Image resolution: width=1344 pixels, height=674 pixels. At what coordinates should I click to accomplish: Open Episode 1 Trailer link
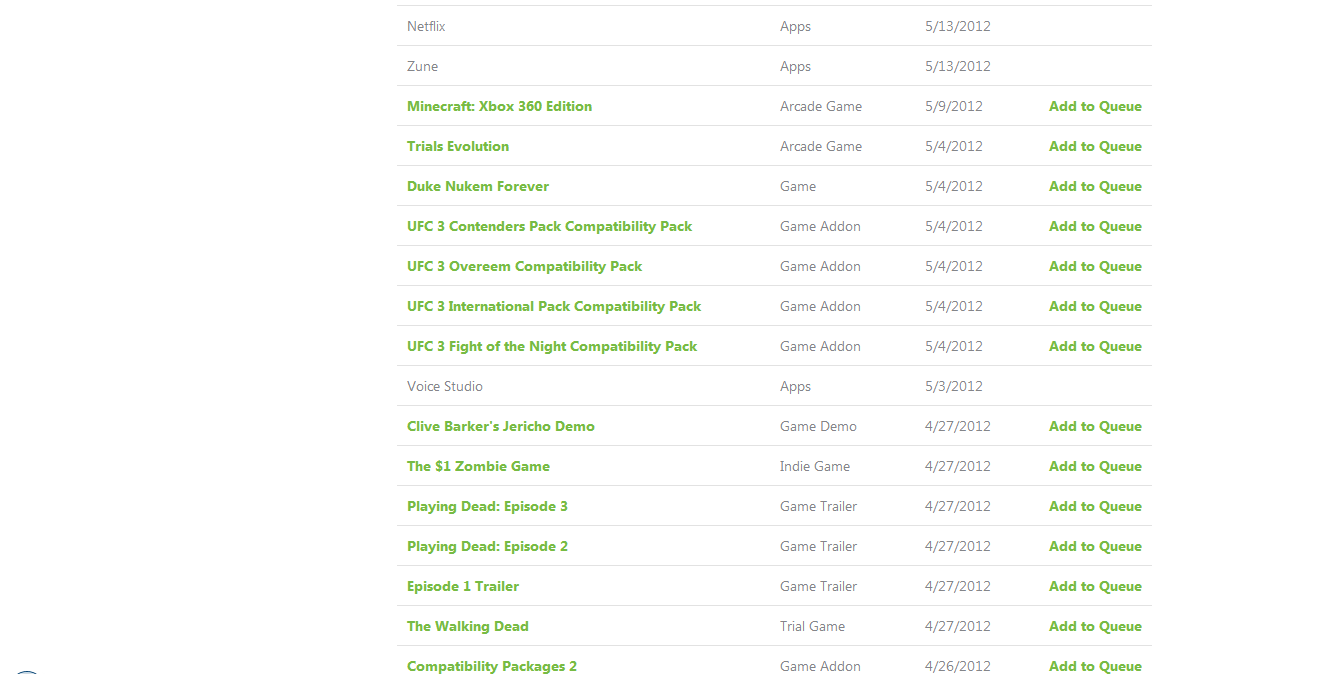tap(463, 586)
